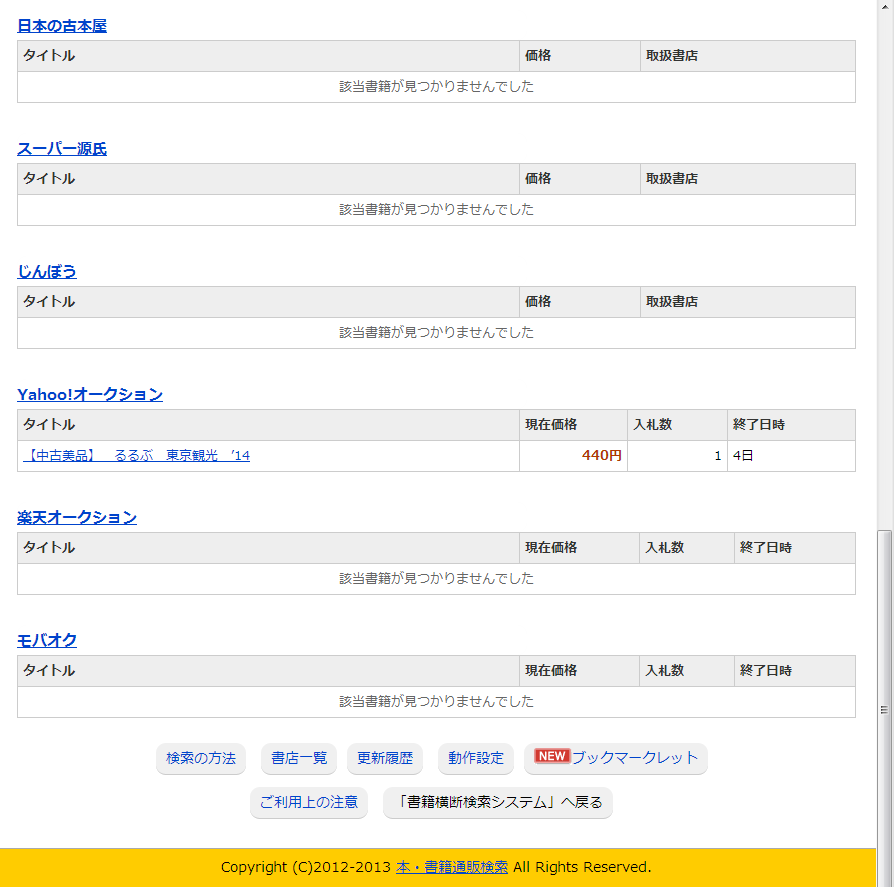Click the Yahoo!オークション 入札数 column header
The height and width of the screenshot is (887, 894).
coord(677,425)
